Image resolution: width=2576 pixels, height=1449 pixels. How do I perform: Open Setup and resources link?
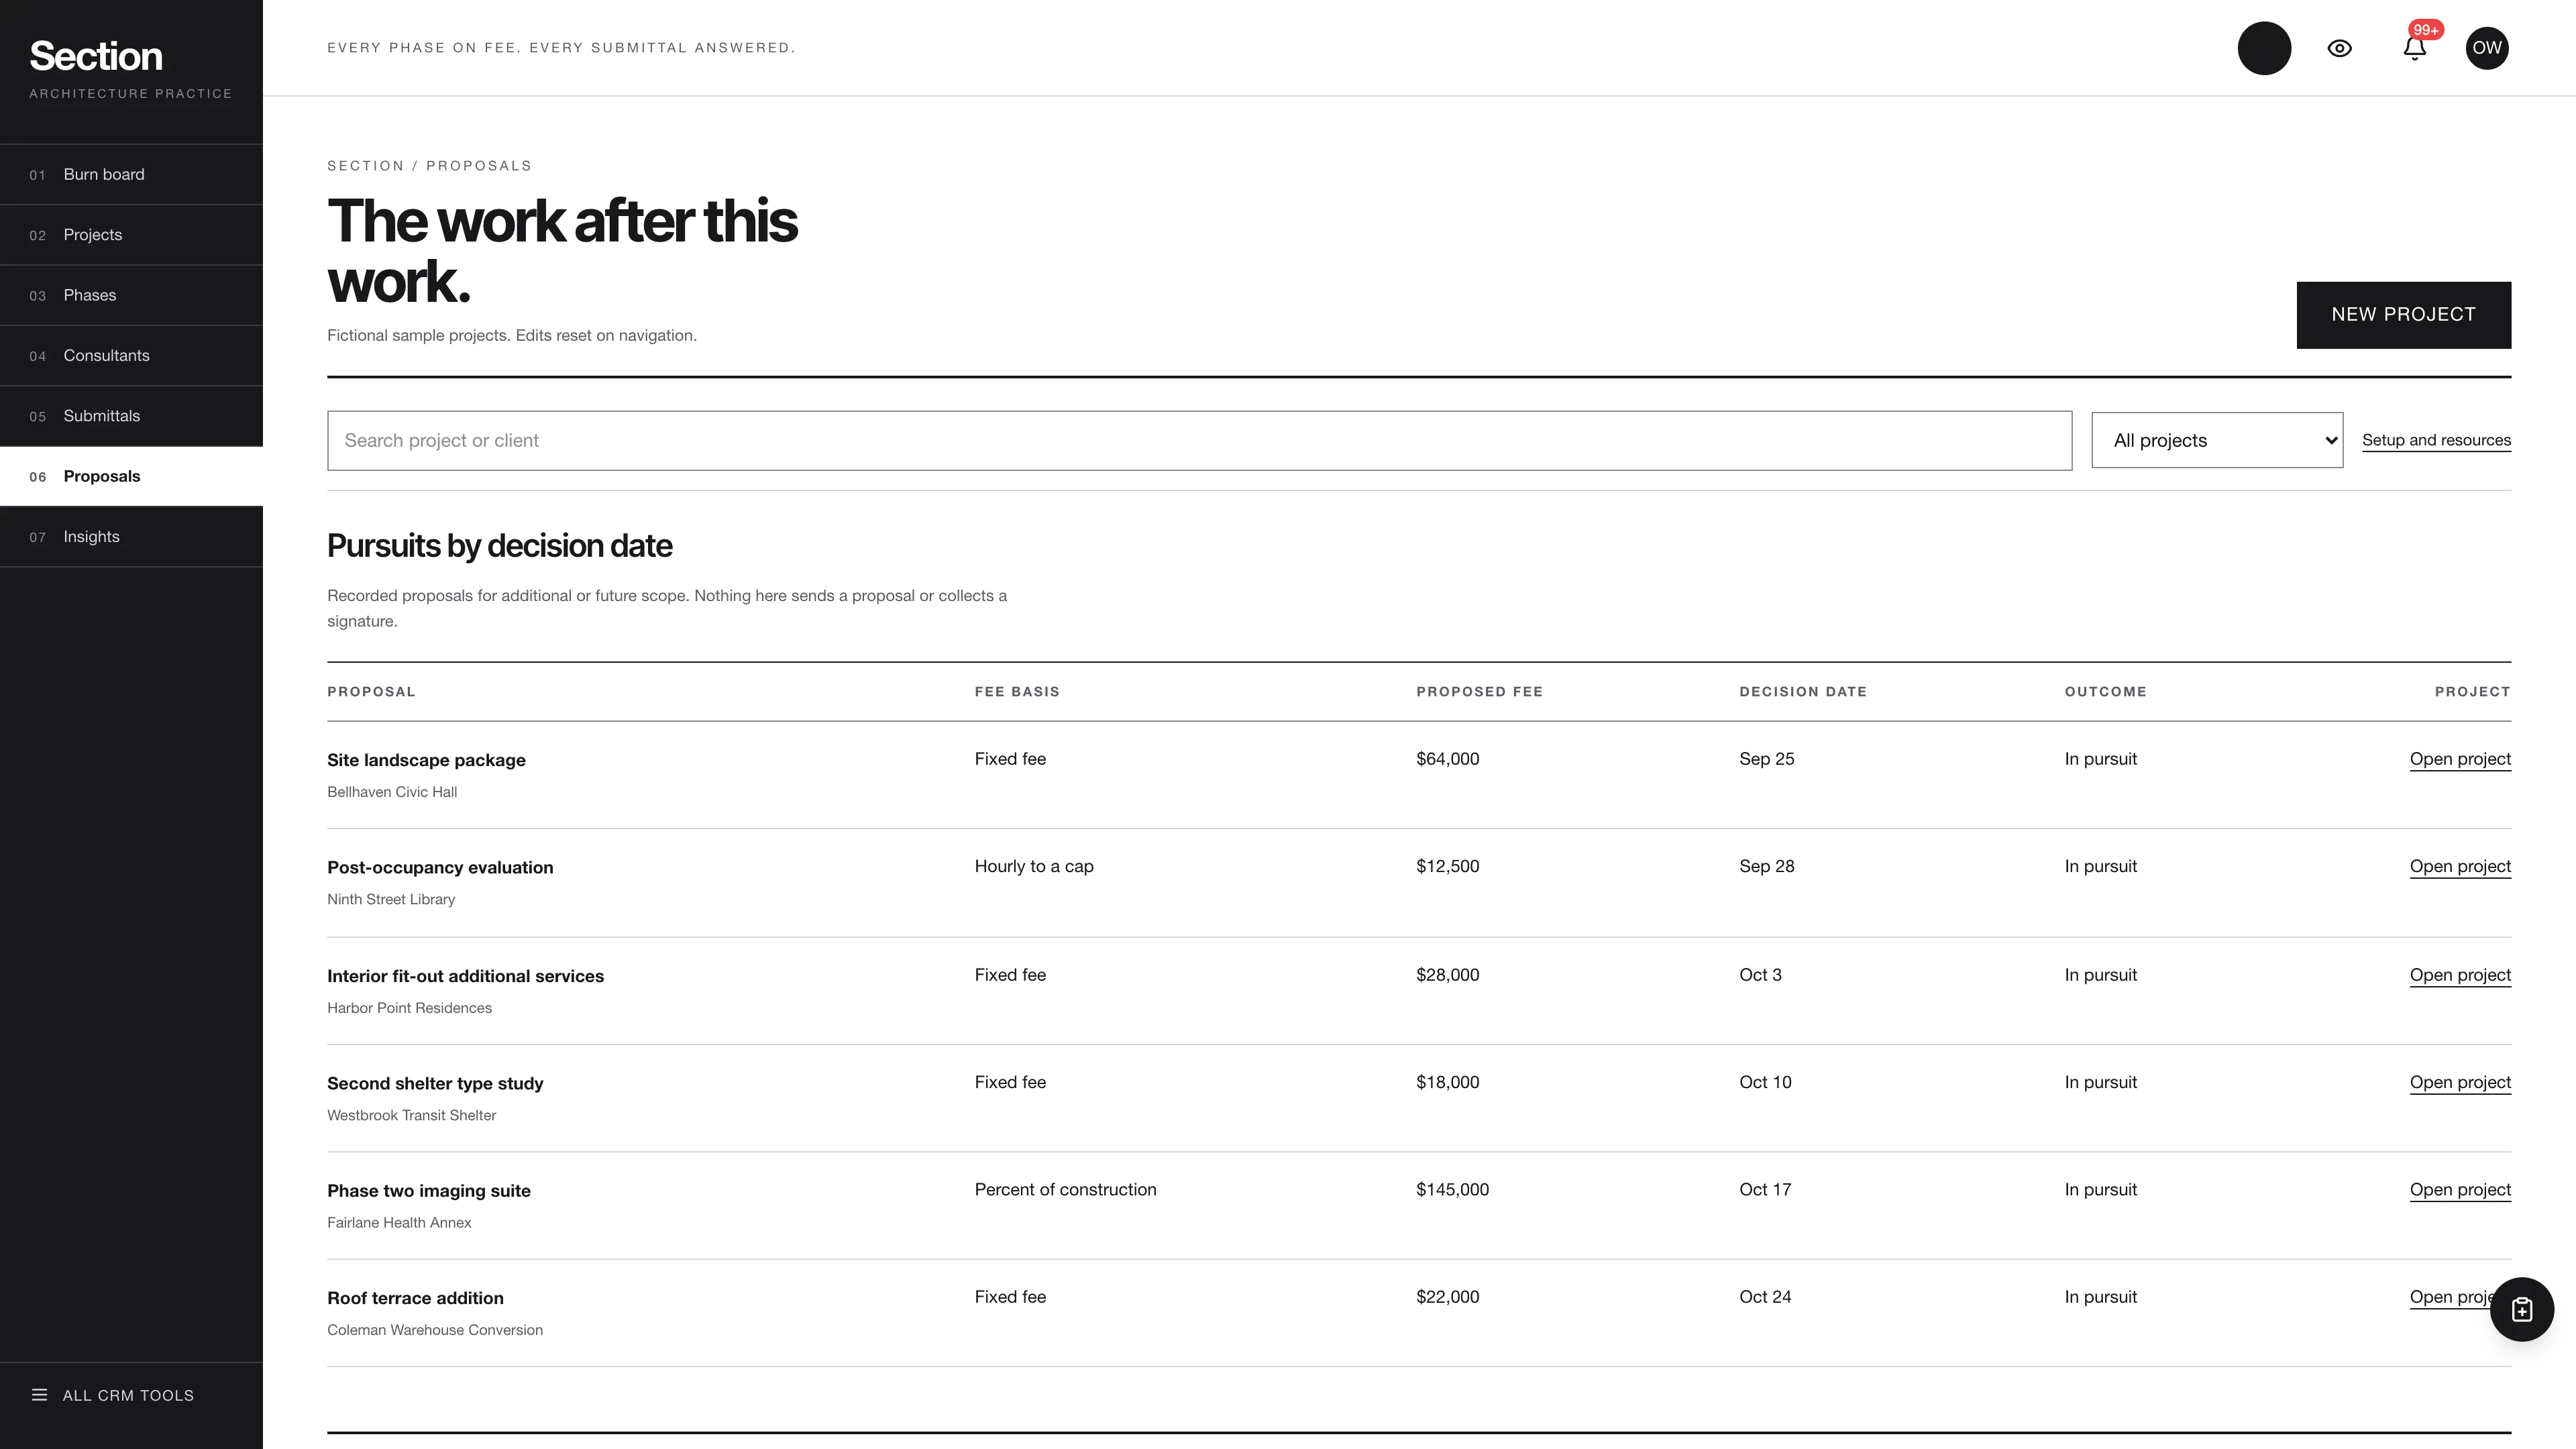(2436, 440)
